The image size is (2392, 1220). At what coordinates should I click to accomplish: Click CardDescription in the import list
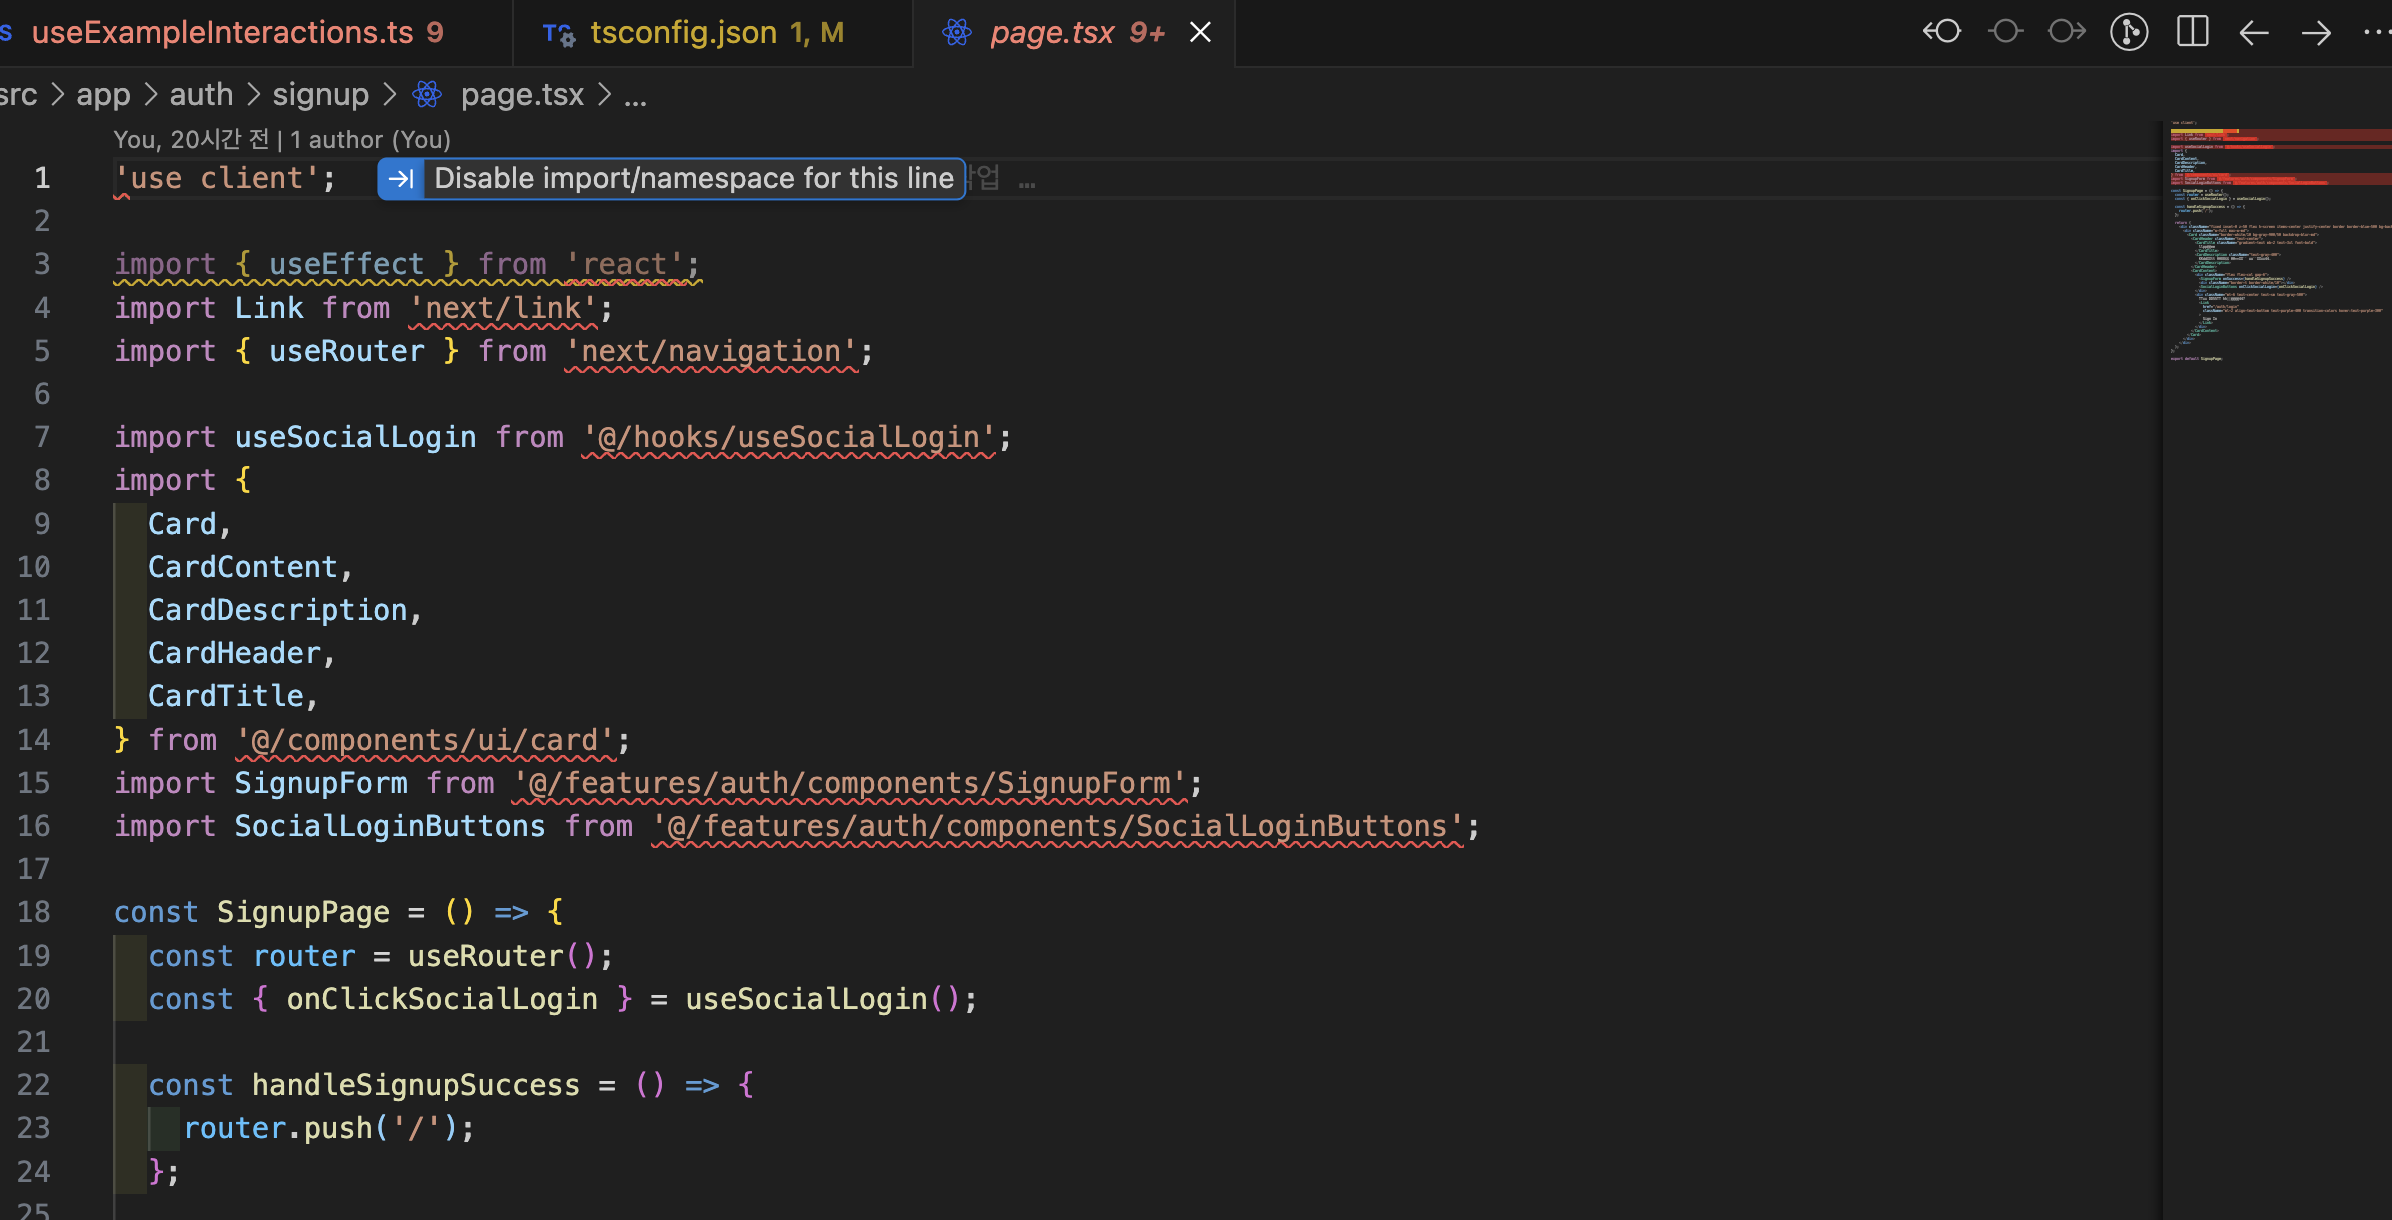click(x=278, y=610)
